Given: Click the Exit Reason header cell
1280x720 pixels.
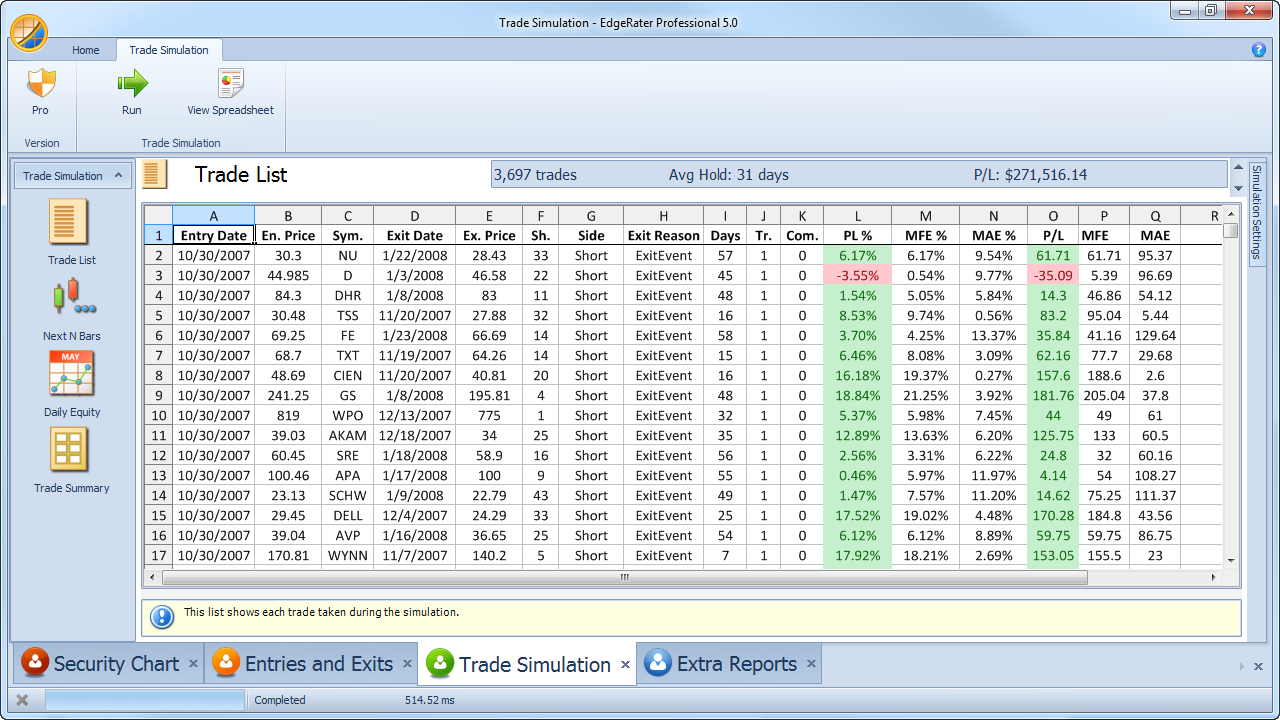Looking at the screenshot, I should click(663, 236).
